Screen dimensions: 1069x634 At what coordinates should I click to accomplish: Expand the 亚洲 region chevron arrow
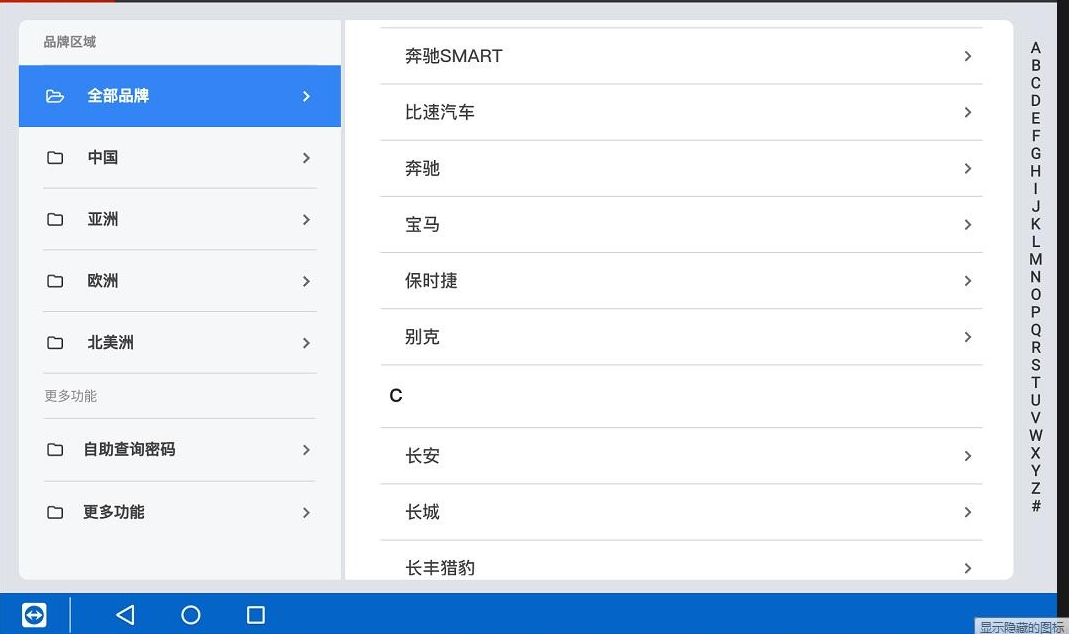[x=306, y=220]
